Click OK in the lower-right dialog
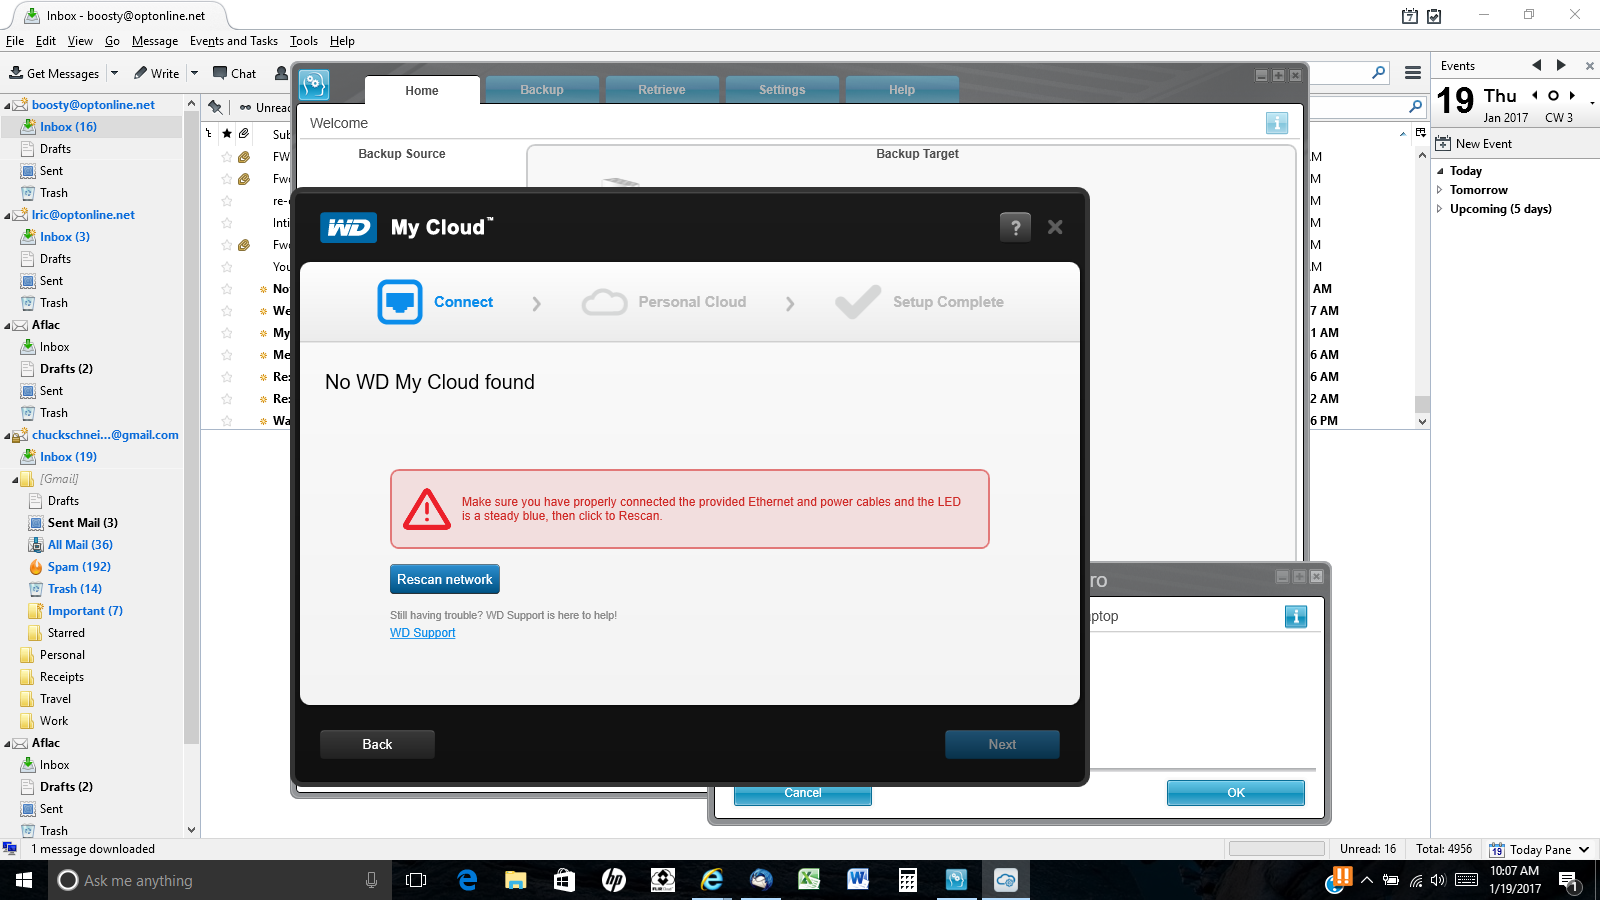This screenshot has width=1600, height=900. (x=1236, y=792)
